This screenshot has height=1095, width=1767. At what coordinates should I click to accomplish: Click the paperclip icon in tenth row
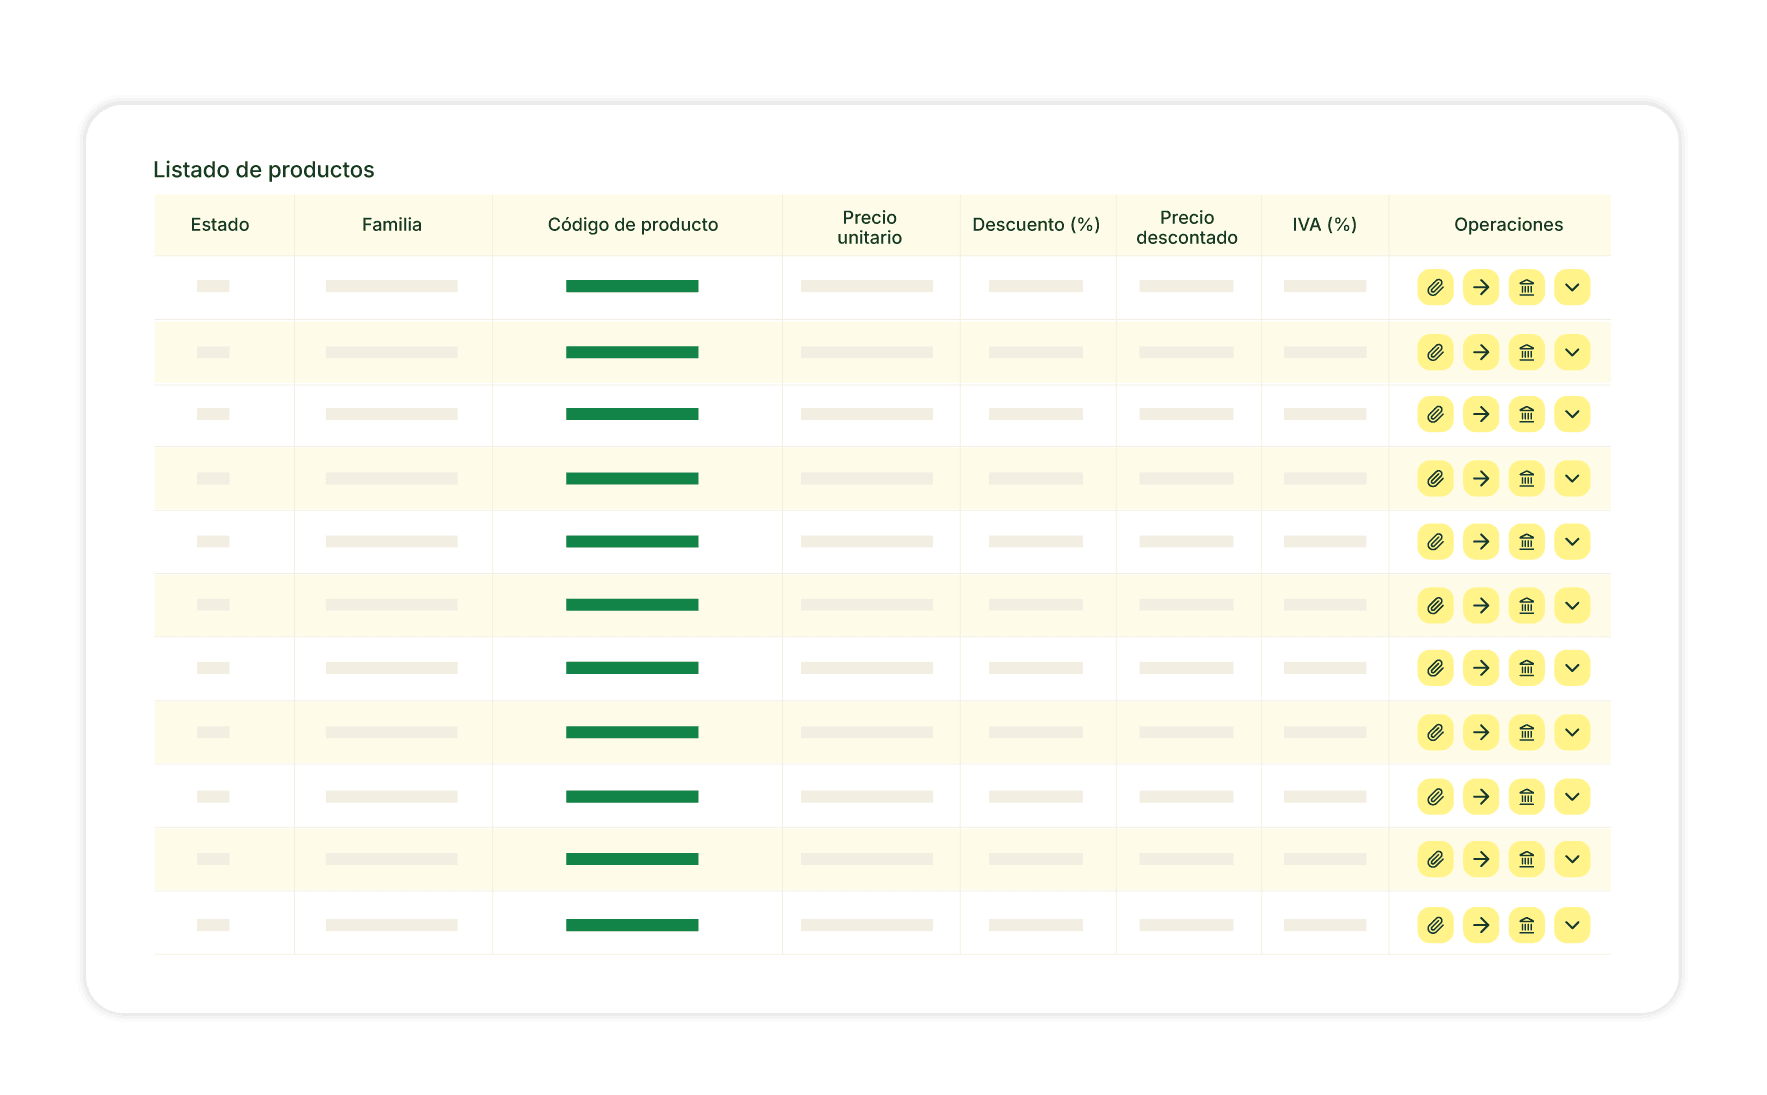(1435, 859)
